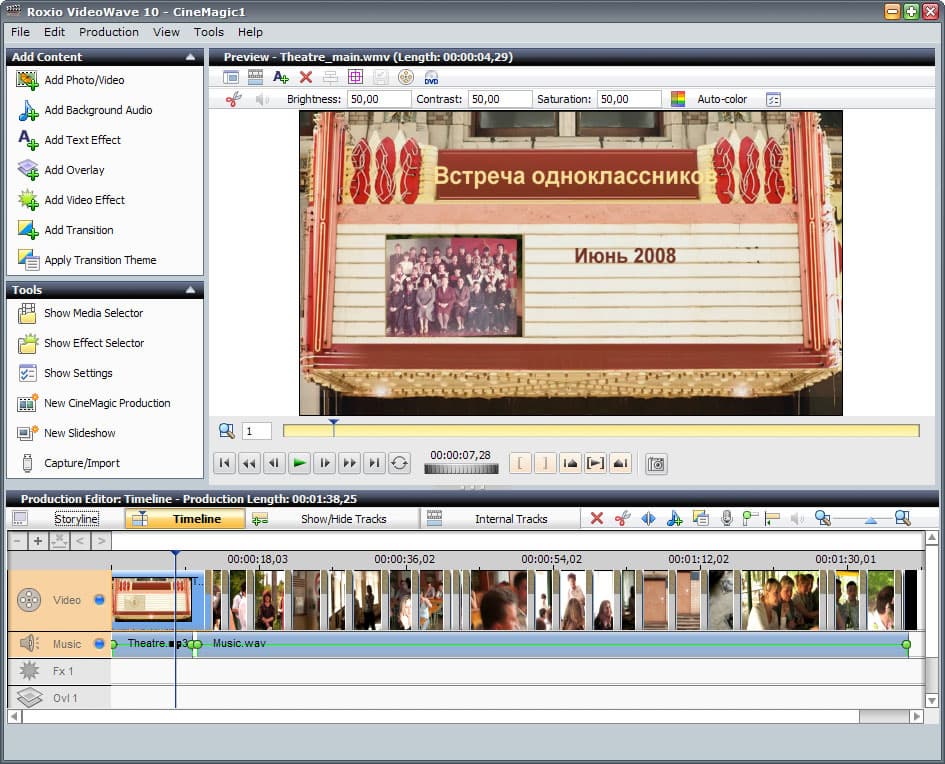Take a snapshot with the camera icon
Viewport: 945px width, 764px height.
point(656,463)
